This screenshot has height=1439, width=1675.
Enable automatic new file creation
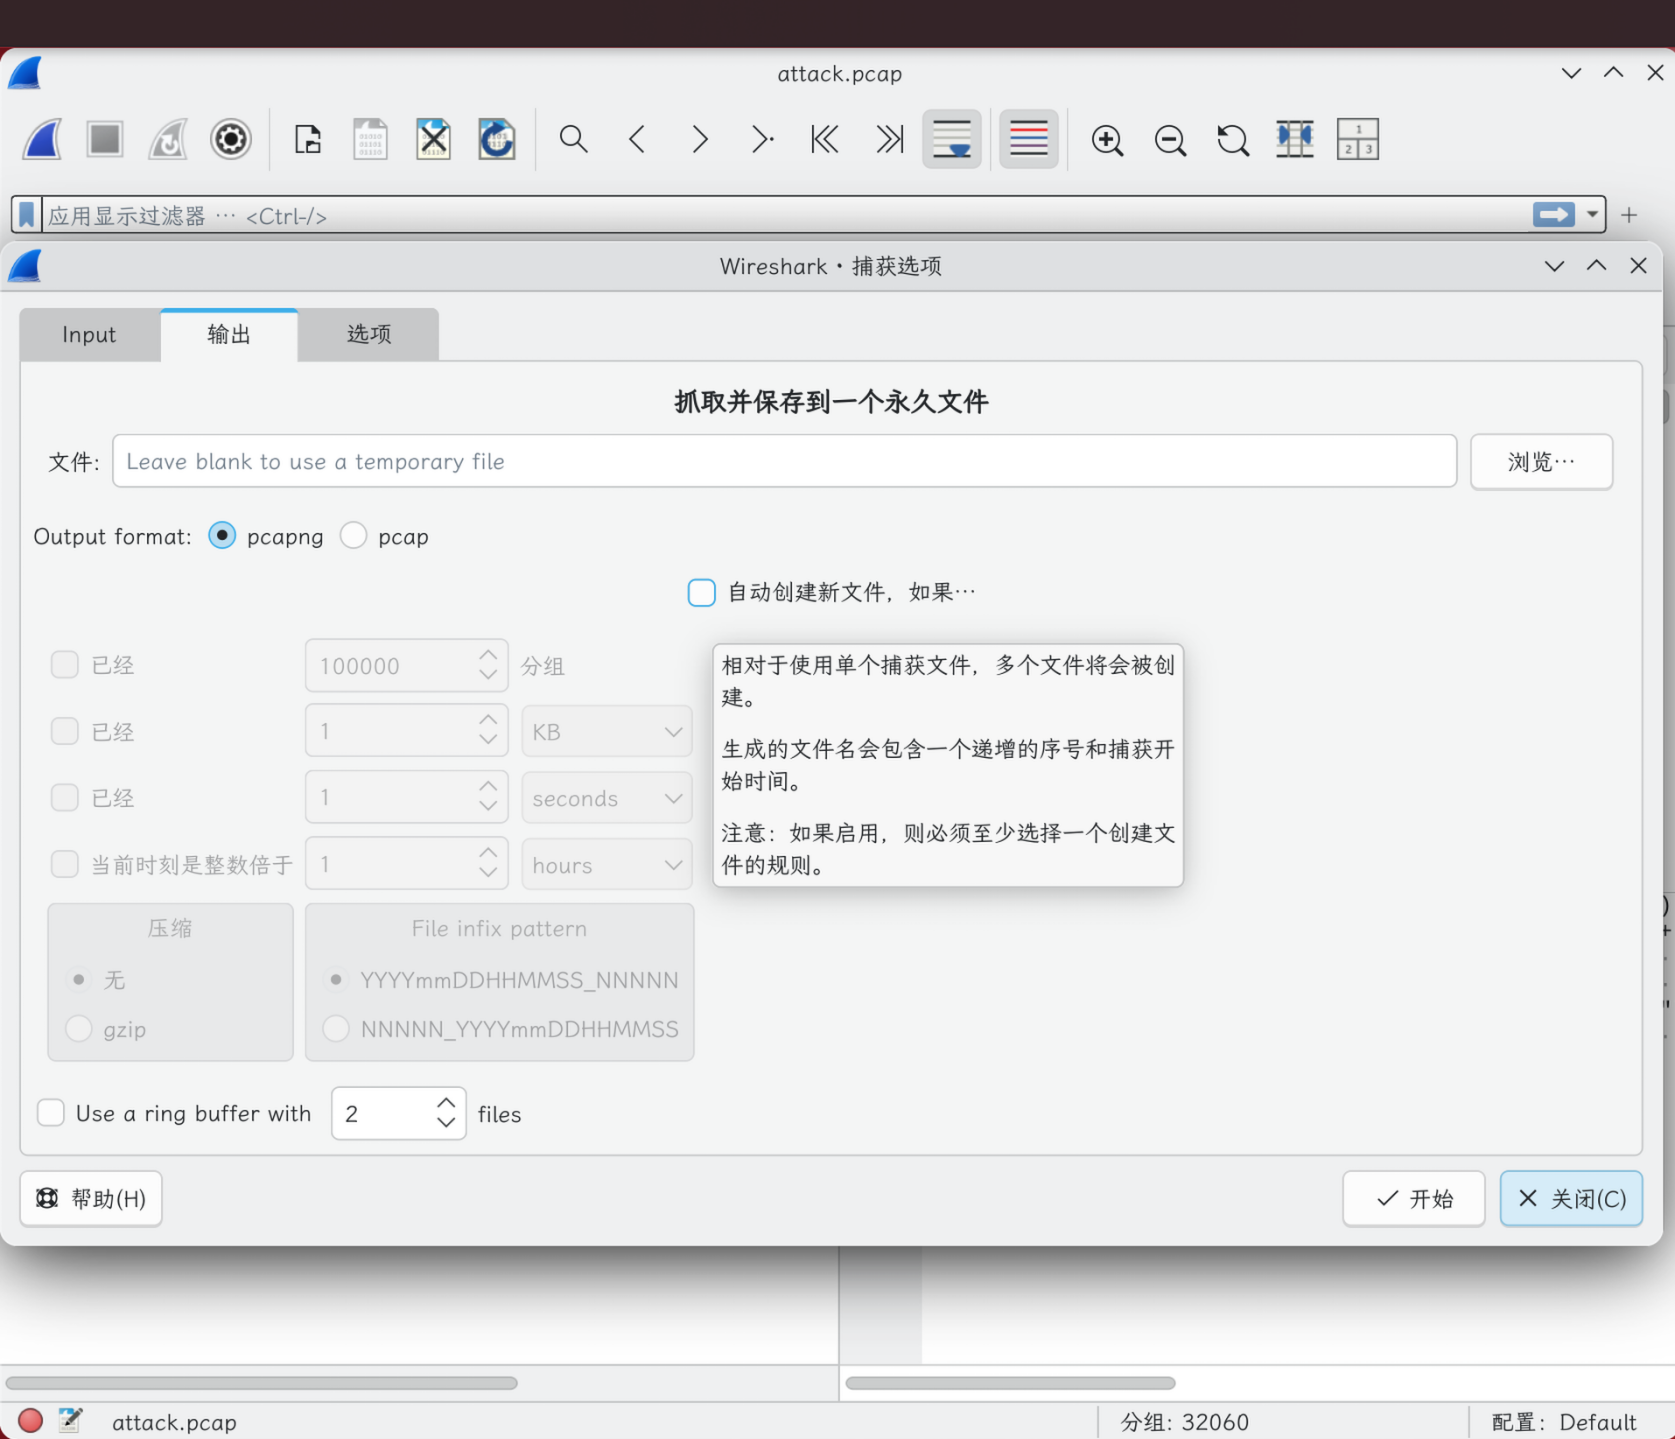point(702,592)
